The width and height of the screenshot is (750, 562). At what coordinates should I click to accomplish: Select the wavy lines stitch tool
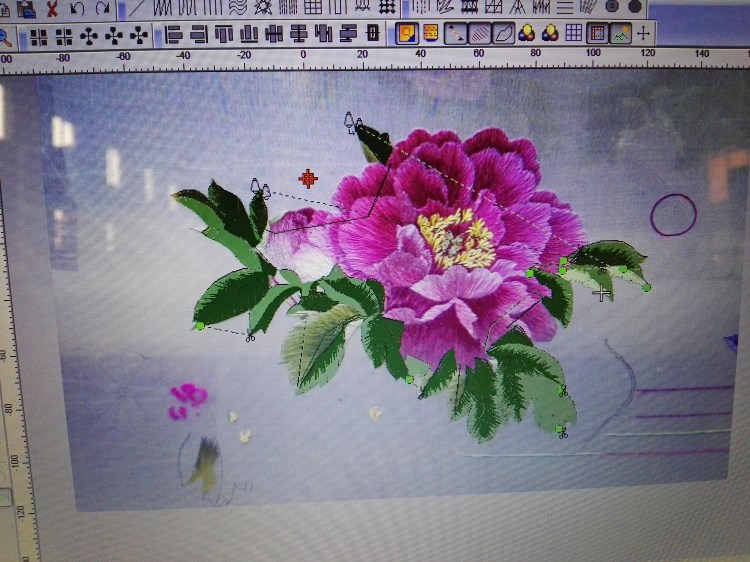pos(237,6)
